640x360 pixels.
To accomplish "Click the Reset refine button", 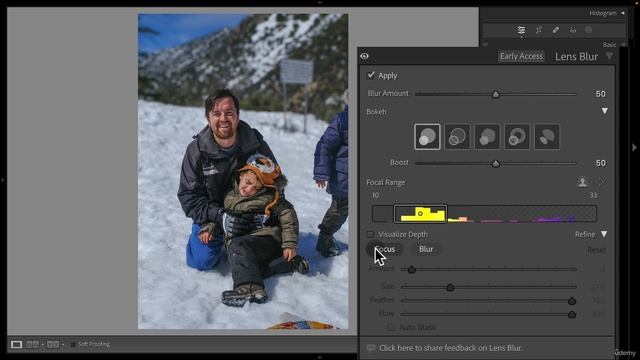I will pyautogui.click(x=596, y=250).
